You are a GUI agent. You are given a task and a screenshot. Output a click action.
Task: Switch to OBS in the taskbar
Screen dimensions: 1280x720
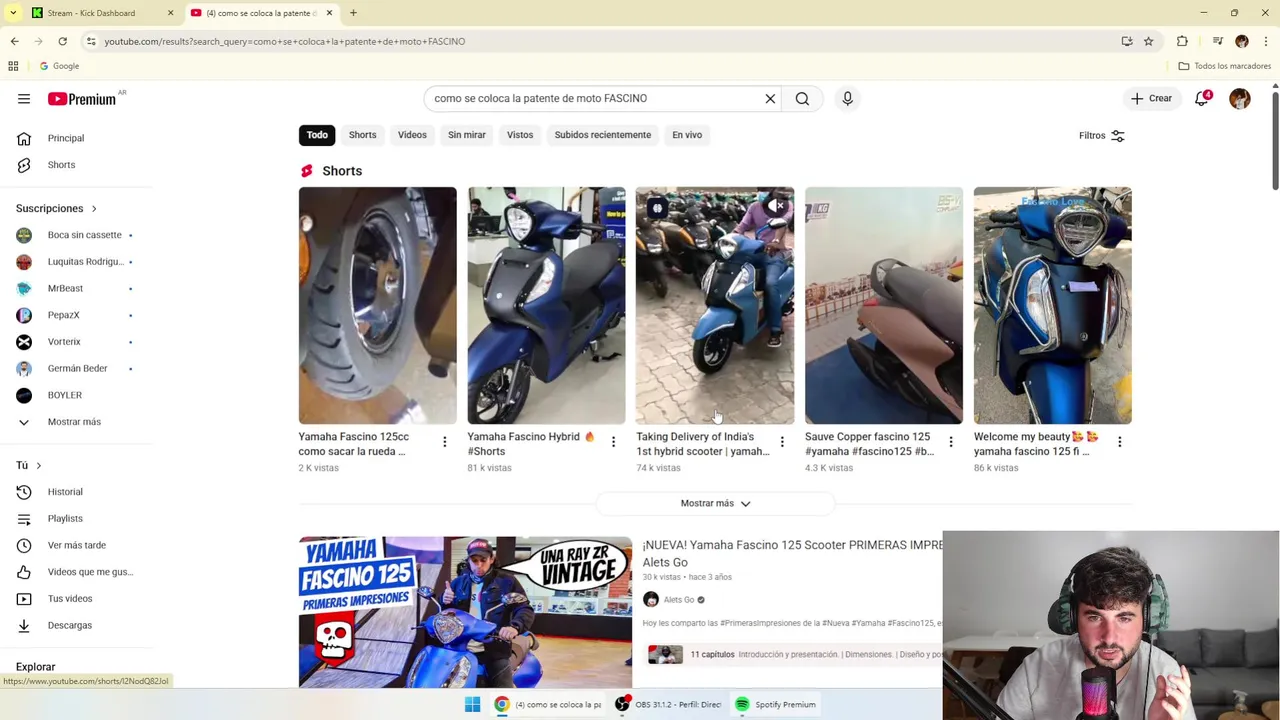click(668, 704)
